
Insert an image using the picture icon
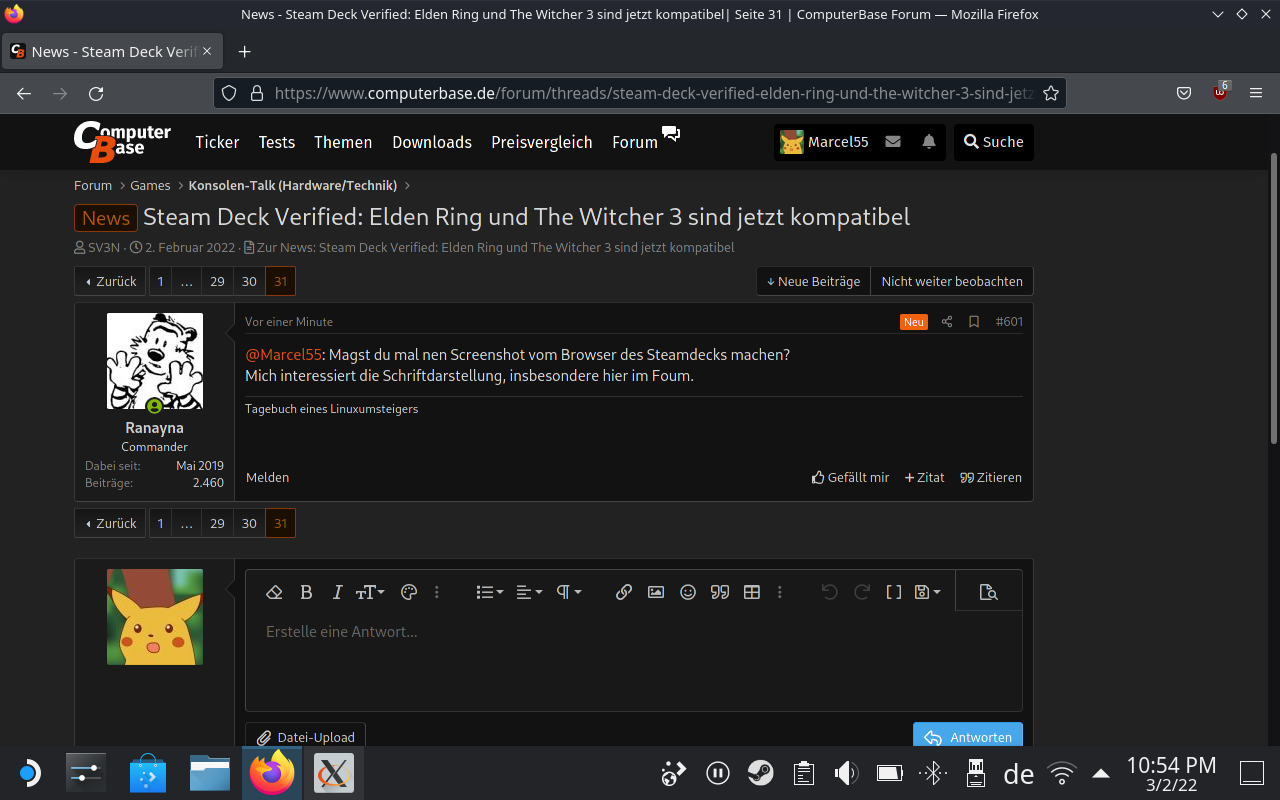pos(656,592)
